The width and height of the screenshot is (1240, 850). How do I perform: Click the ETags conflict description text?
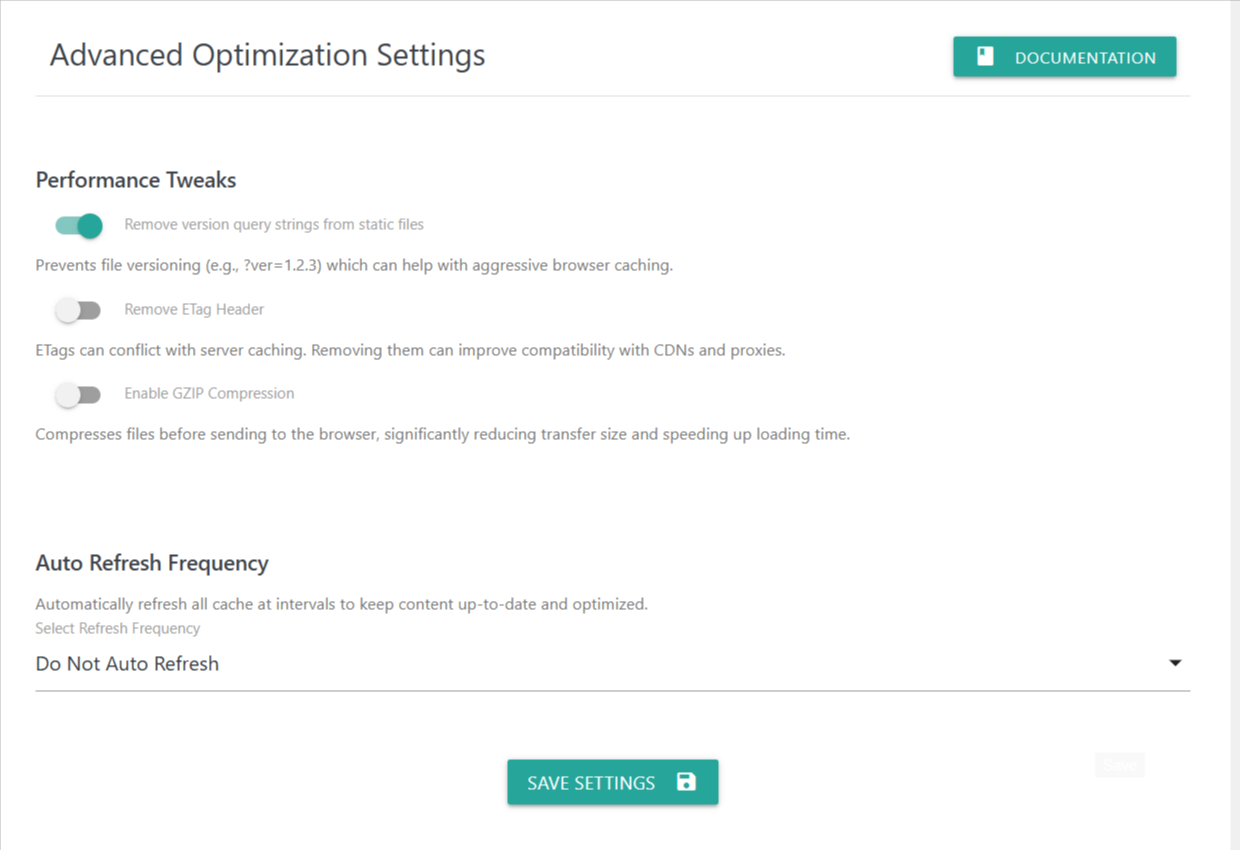pyautogui.click(x=410, y=351)
